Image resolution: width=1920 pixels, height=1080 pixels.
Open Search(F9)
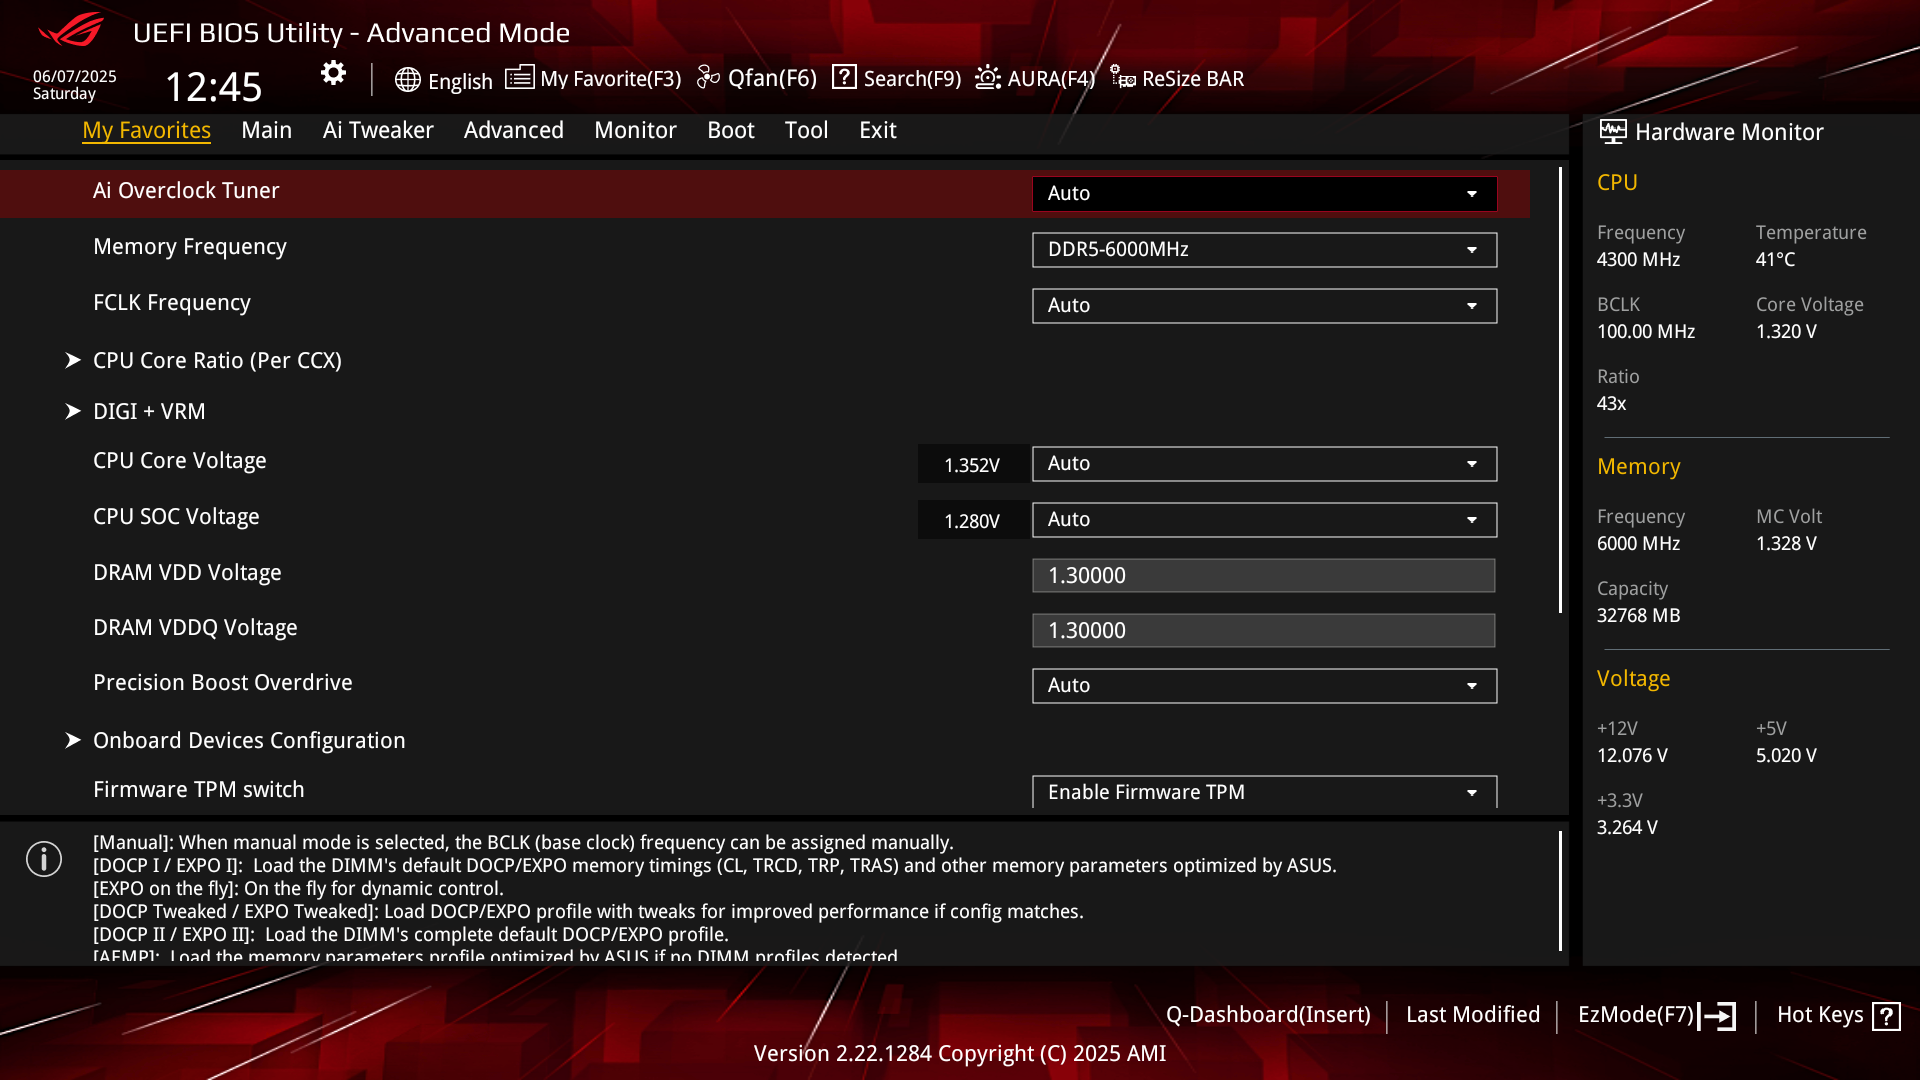pyautogui.click(x=912, y=79)
